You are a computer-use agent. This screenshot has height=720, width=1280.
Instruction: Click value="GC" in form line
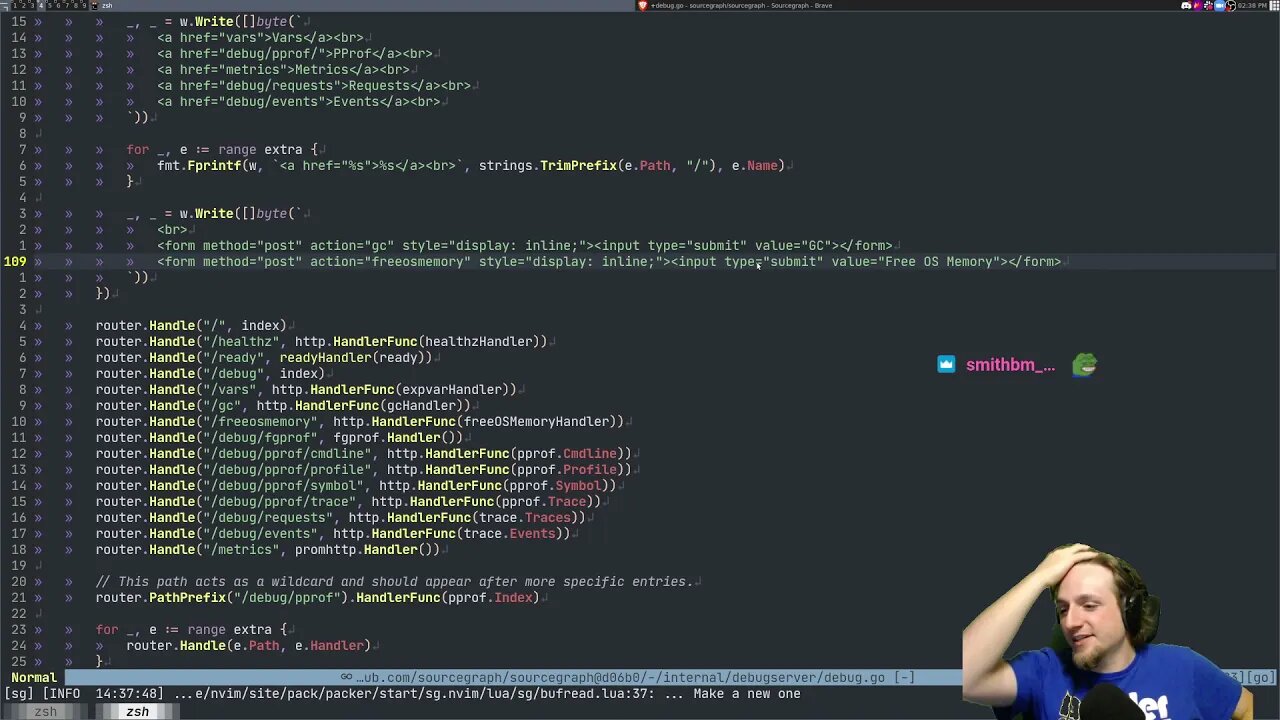coord(793,245)
